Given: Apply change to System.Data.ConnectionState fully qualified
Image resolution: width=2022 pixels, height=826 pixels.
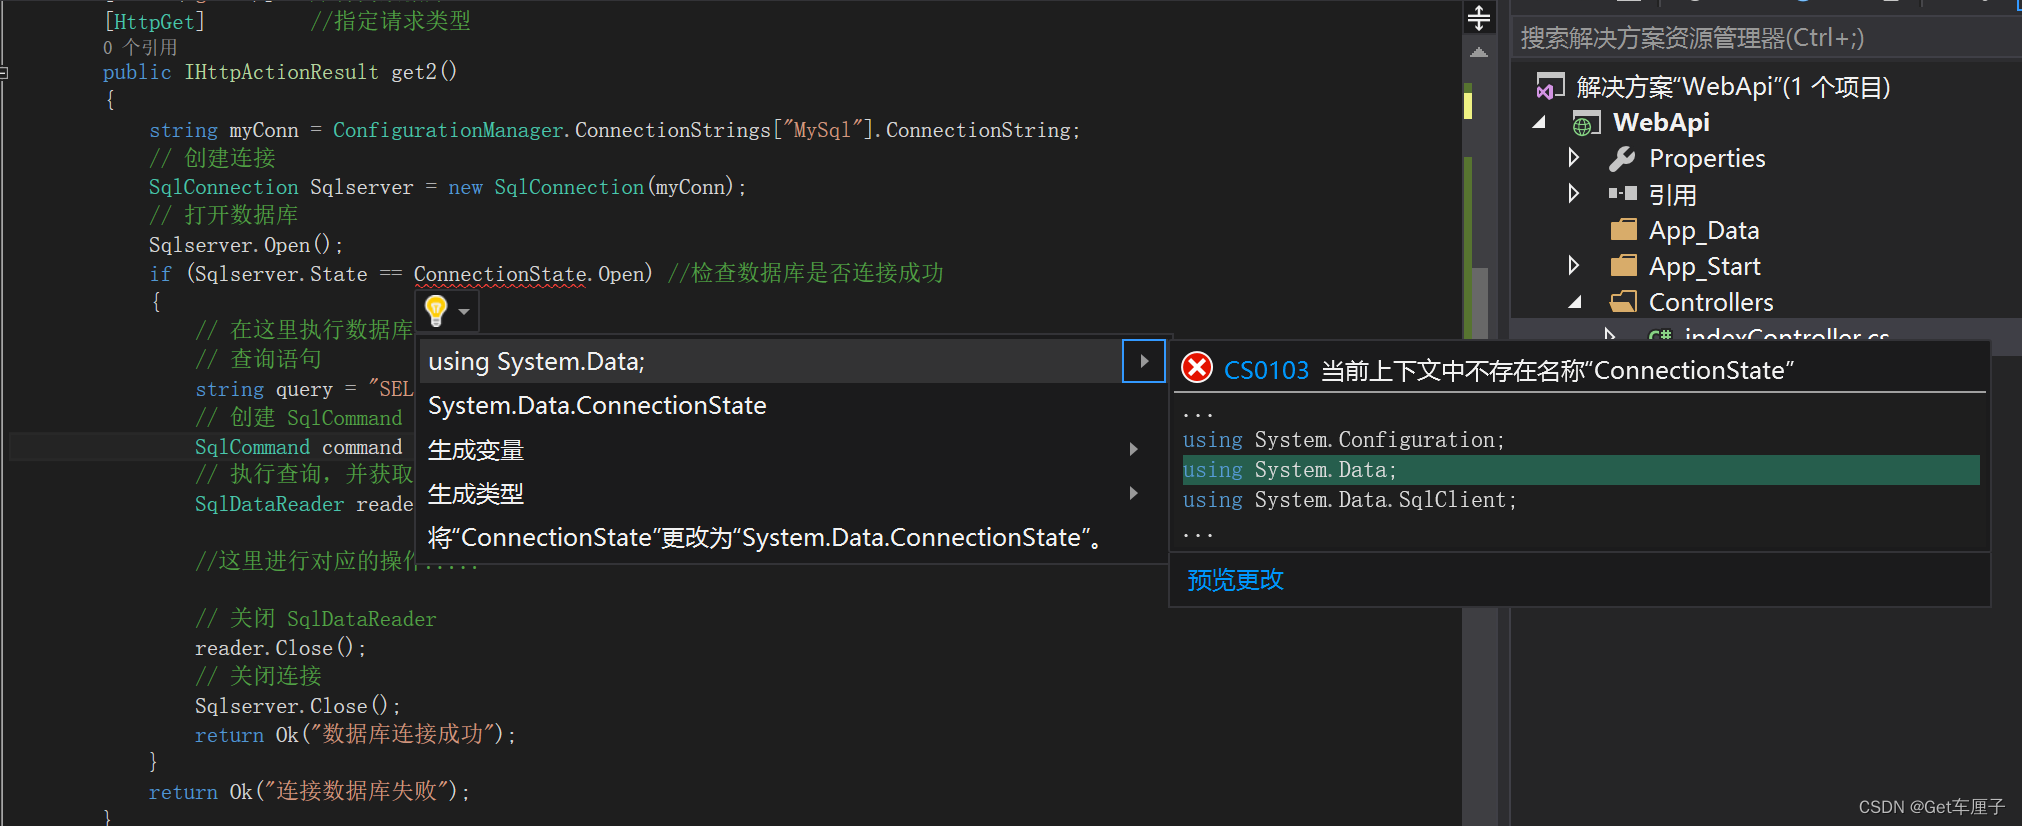Looking at the screenshot, I should [767, 538].
